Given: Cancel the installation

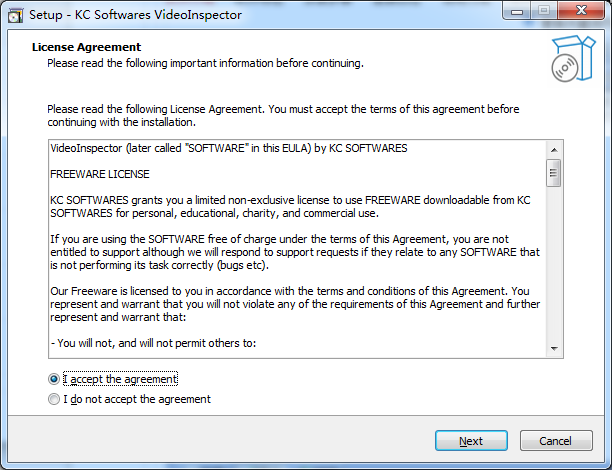Looking at the screenshot, I should [555, 441].
